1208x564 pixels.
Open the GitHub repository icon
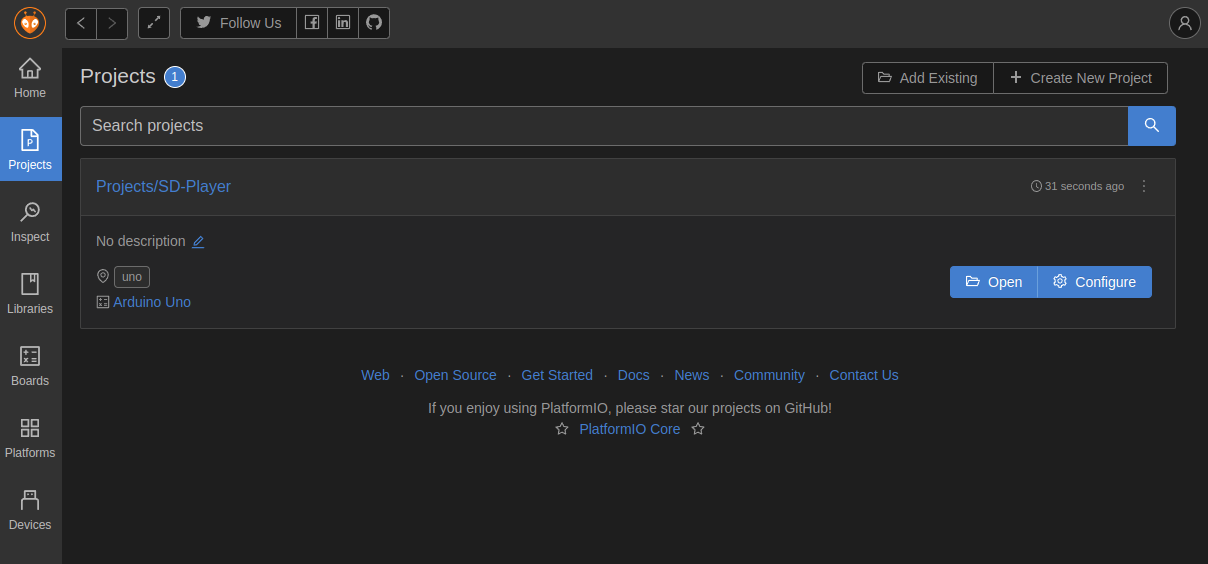click(374, 23)
